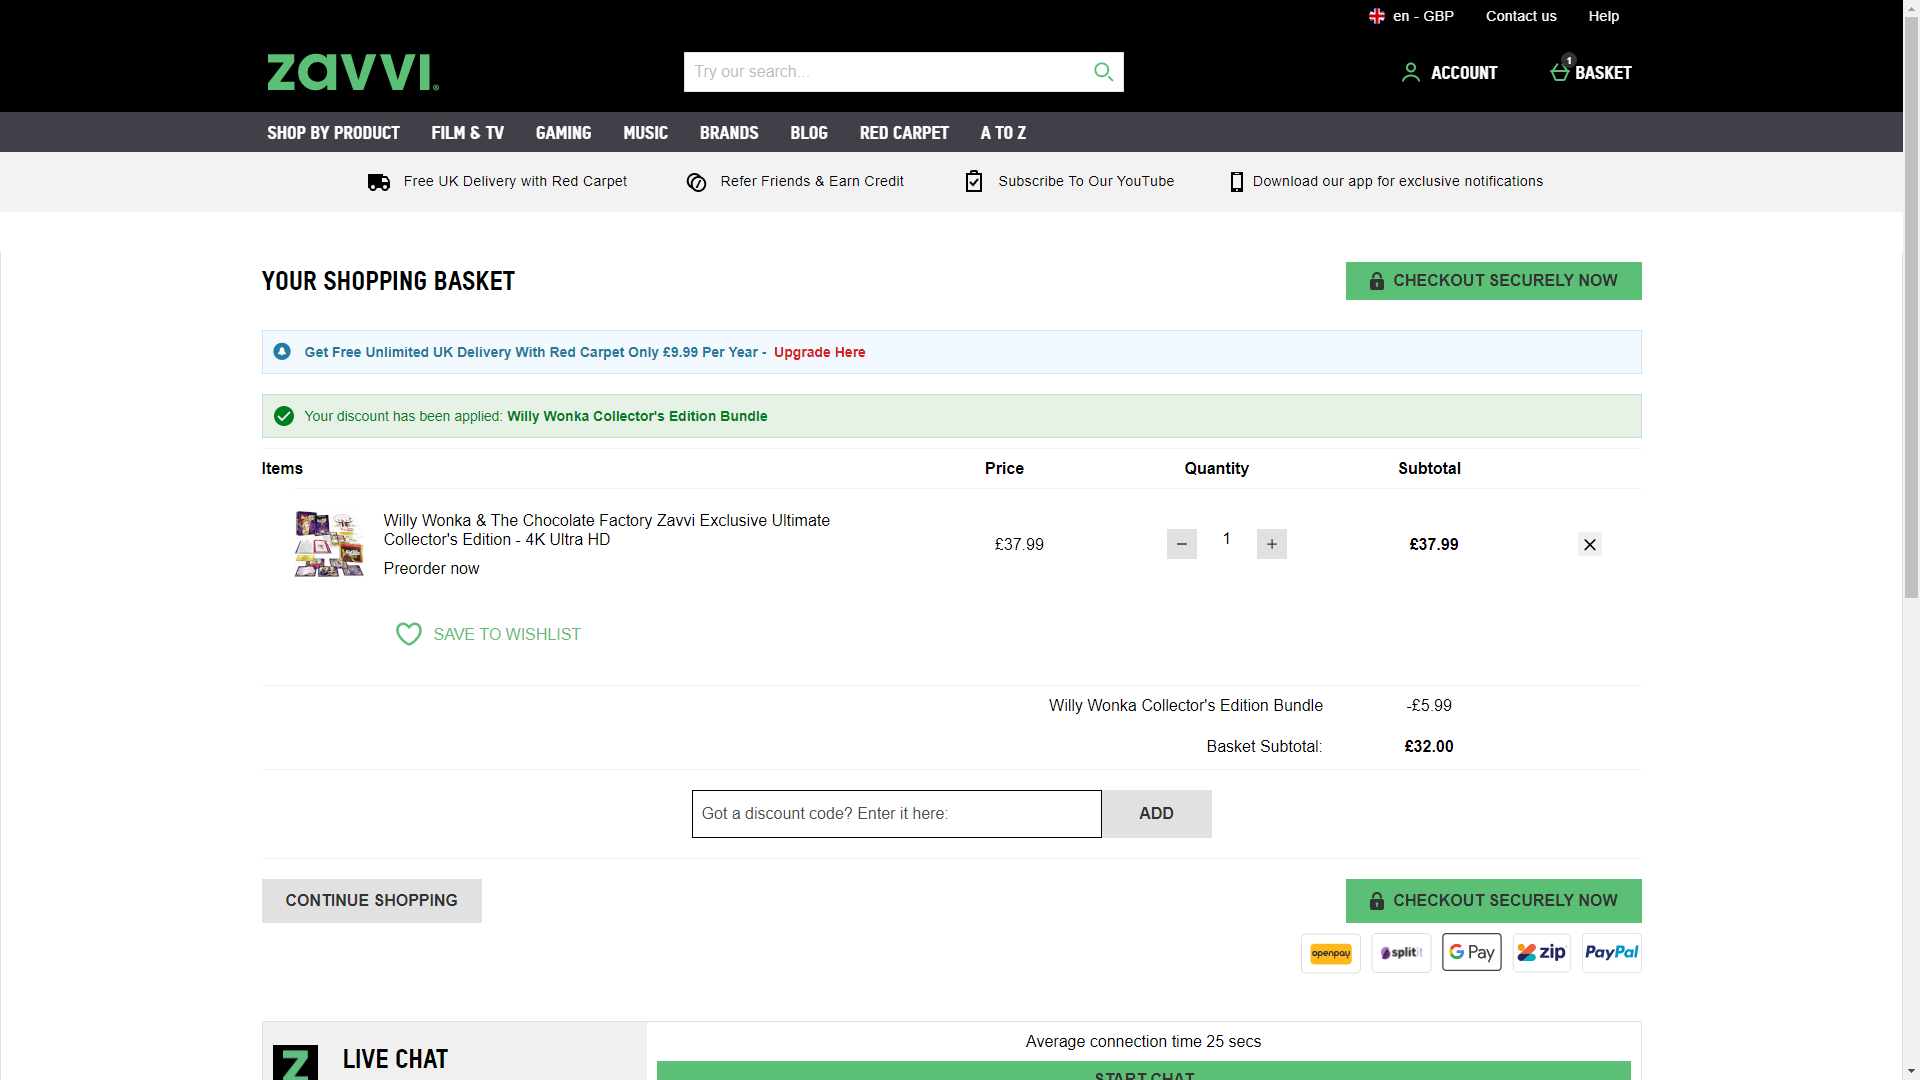Remove Willy Wonka item from basket

[1590, 544]
